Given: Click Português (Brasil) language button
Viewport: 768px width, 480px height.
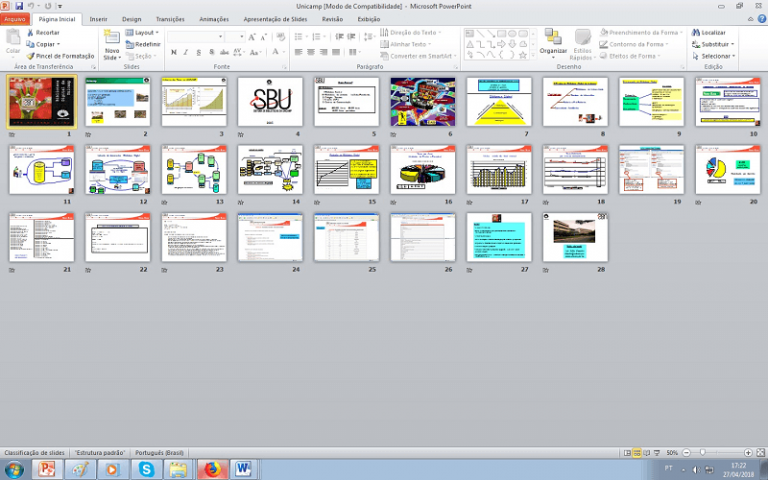Looking at the screenshot, I should [x=160, y=453].
